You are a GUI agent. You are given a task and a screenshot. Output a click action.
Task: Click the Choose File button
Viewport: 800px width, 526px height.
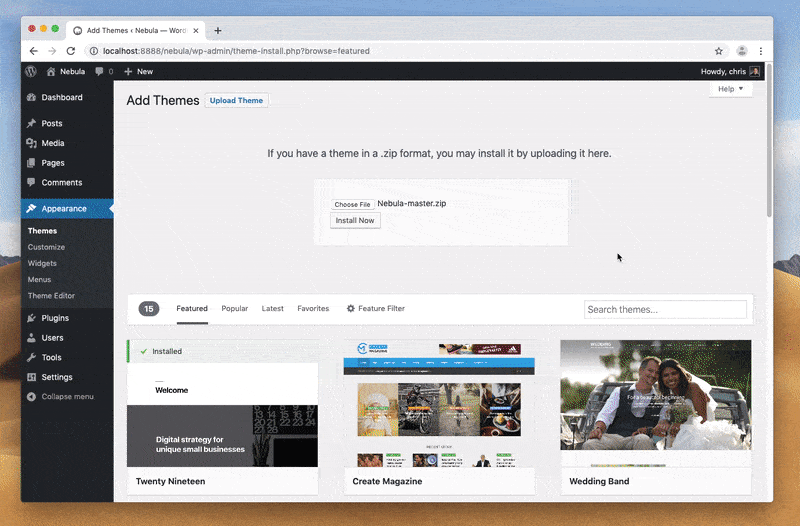tap(352, 204)
